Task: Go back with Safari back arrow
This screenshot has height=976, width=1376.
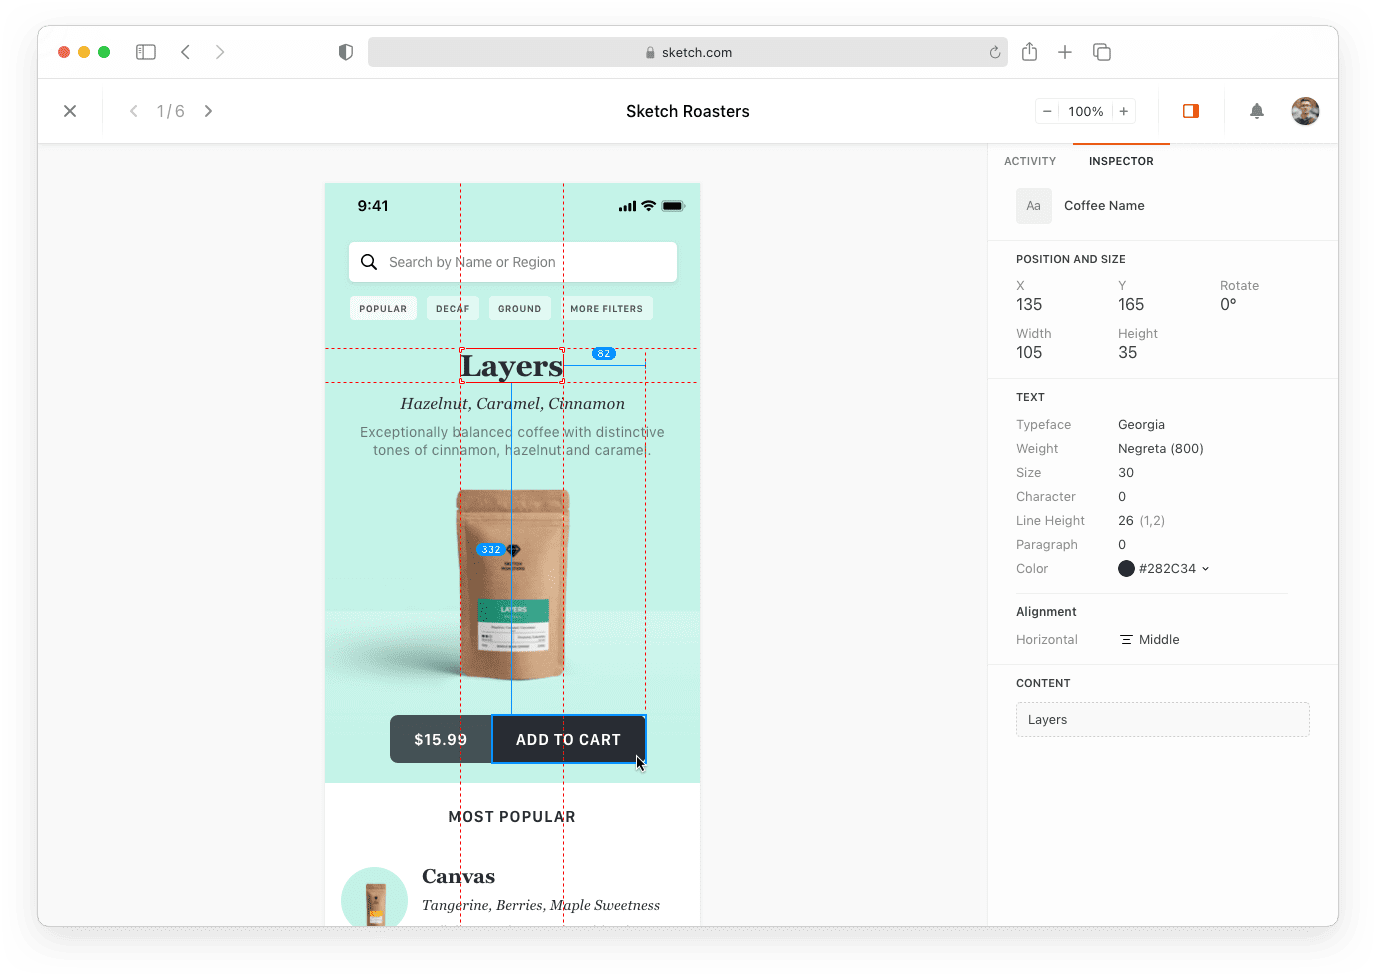Action: click(x=185, y=52)
